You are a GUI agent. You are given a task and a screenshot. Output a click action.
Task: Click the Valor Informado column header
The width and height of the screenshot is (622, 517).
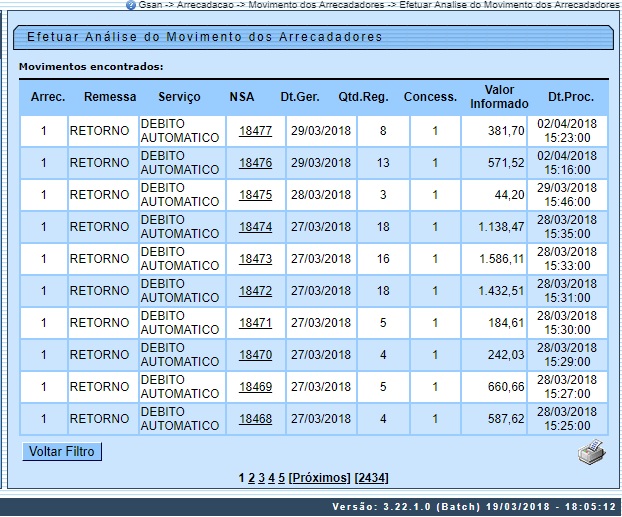pyautogui.click(x=492, y=97)
